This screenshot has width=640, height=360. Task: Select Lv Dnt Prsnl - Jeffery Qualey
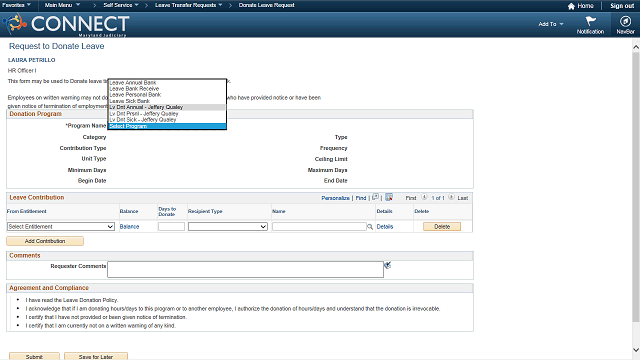(167, 113)
